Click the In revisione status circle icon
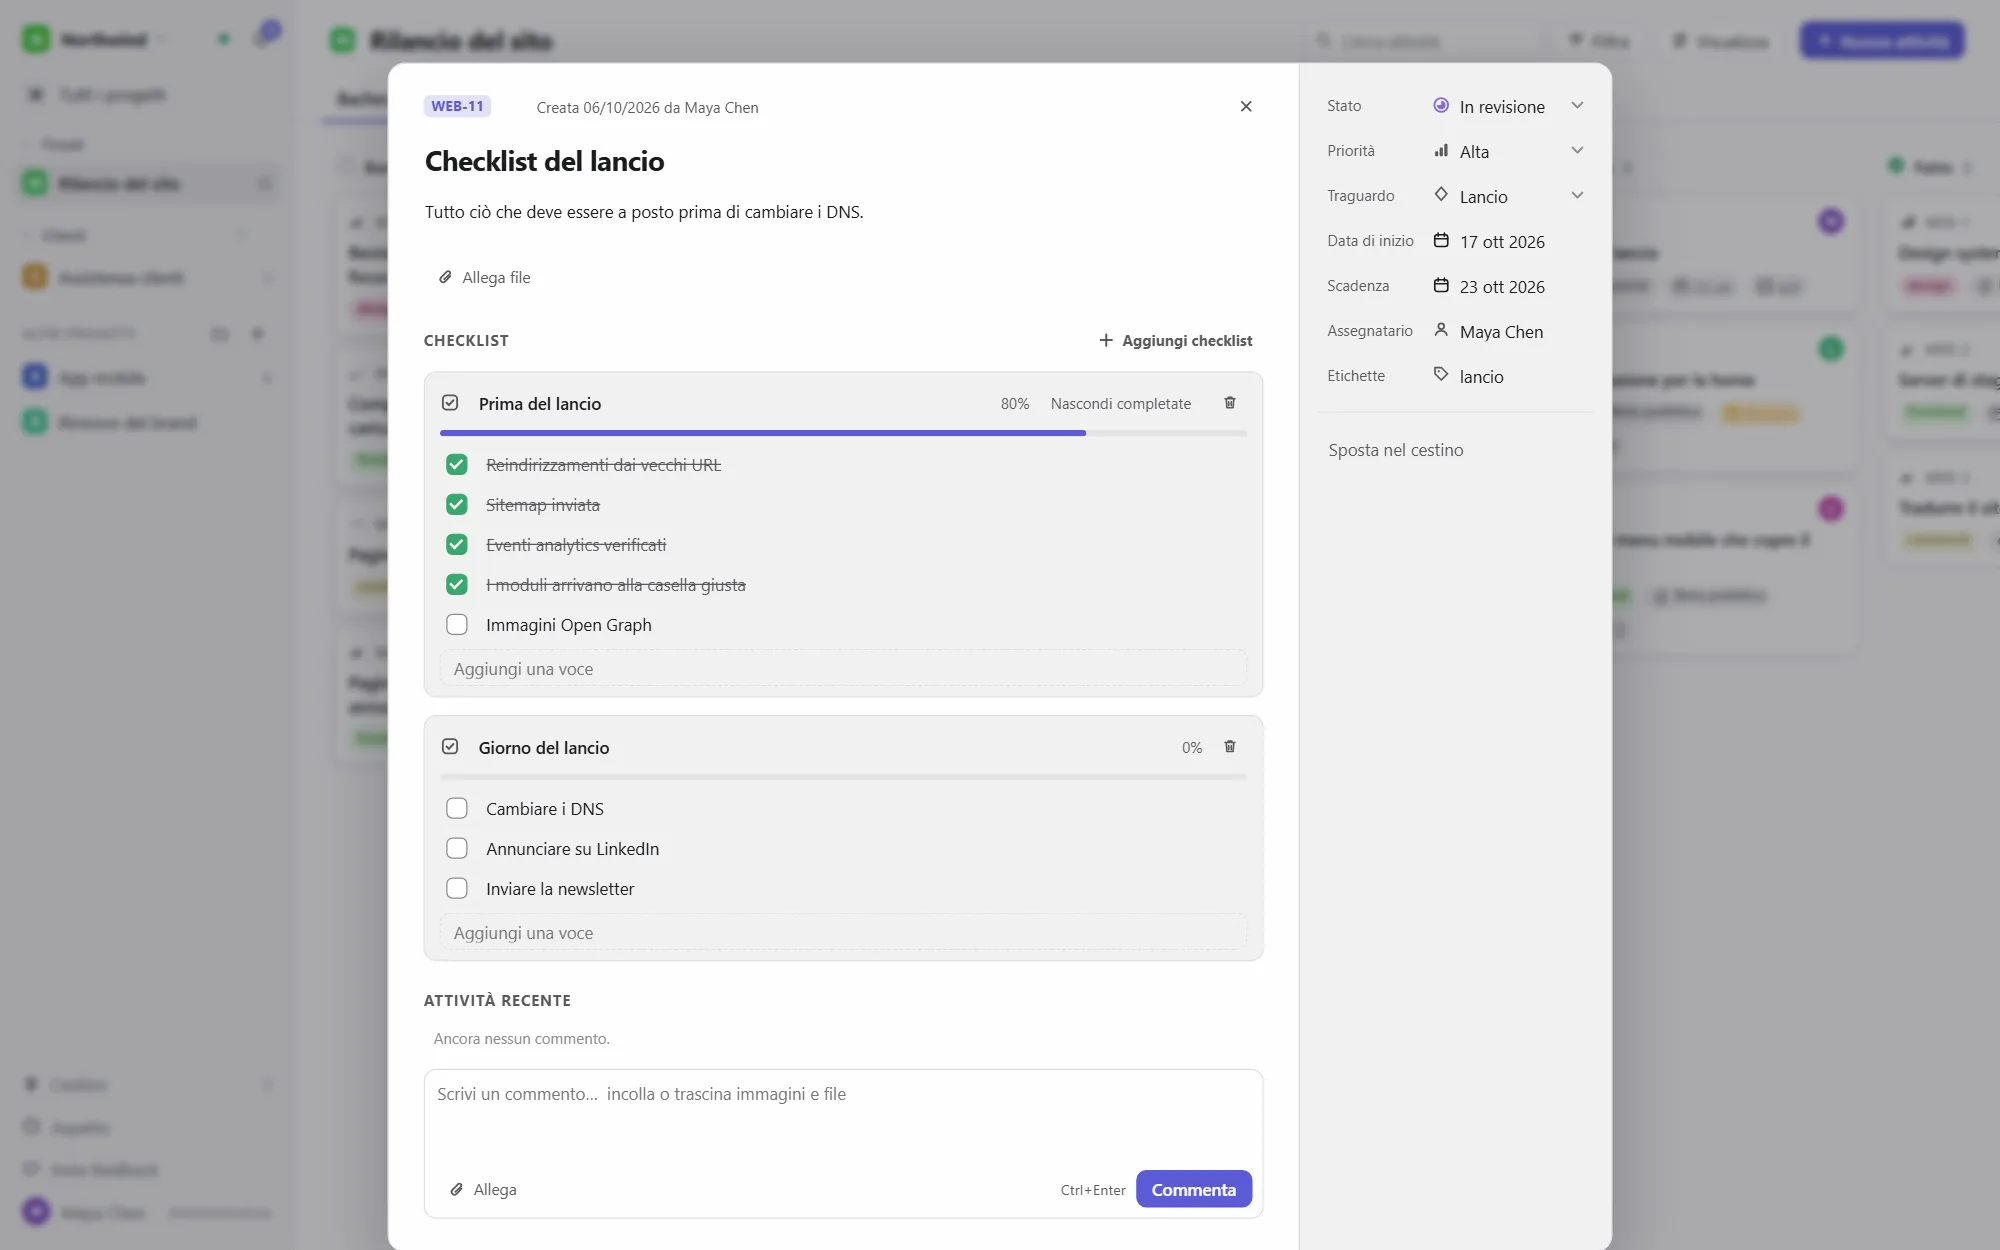Viewport: 2000px width, 1250px height. [1441, 105]
